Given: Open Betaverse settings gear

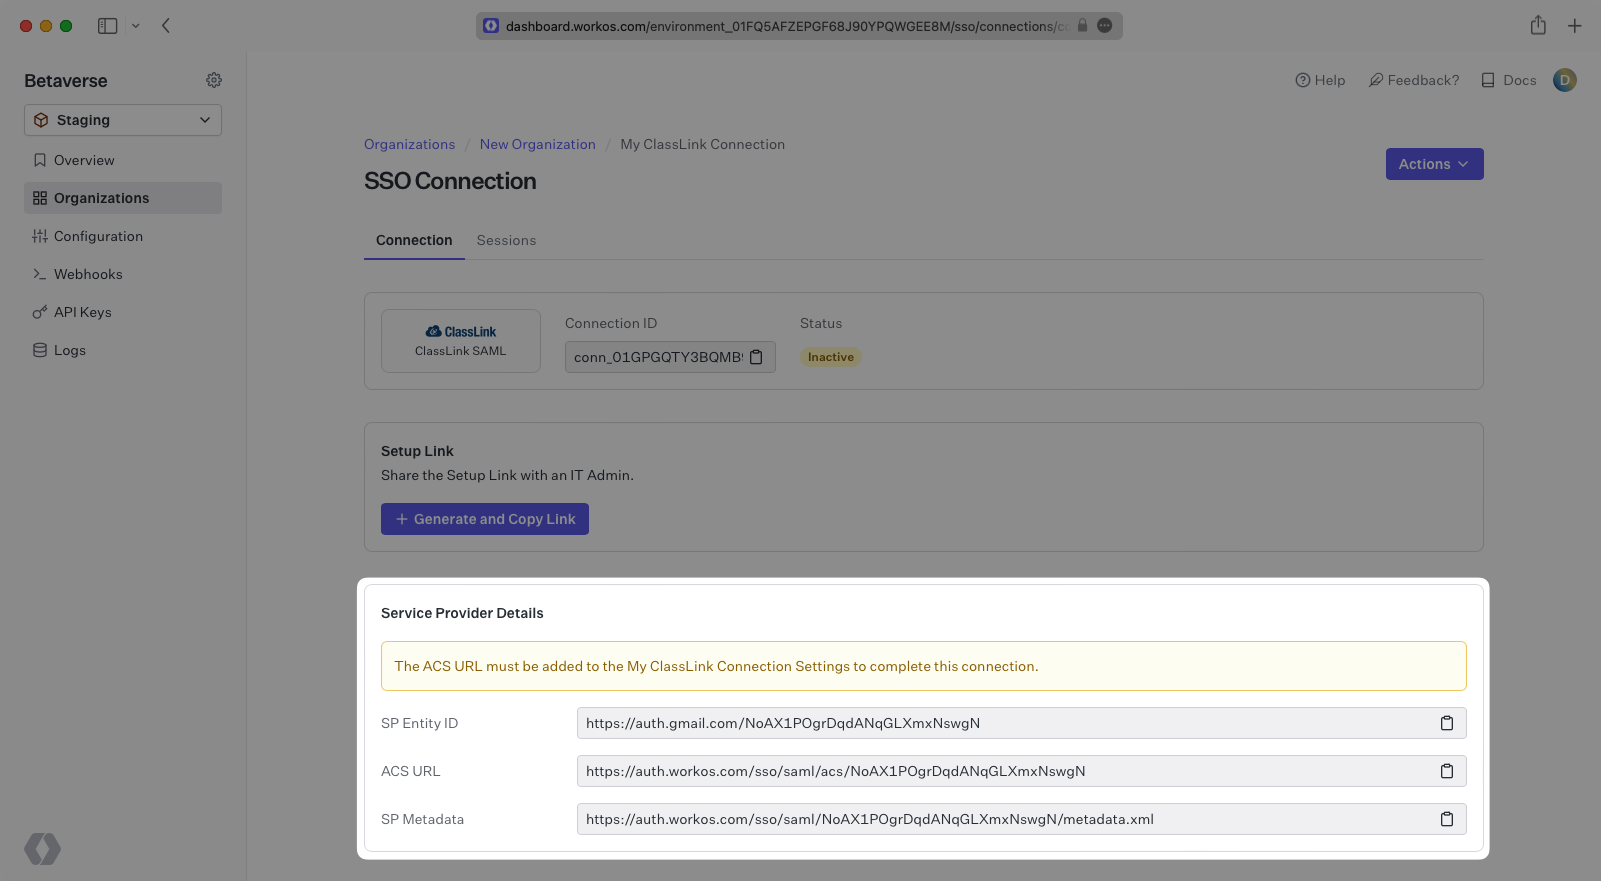Looking at the screenshot, I should (x=214, y=80).
